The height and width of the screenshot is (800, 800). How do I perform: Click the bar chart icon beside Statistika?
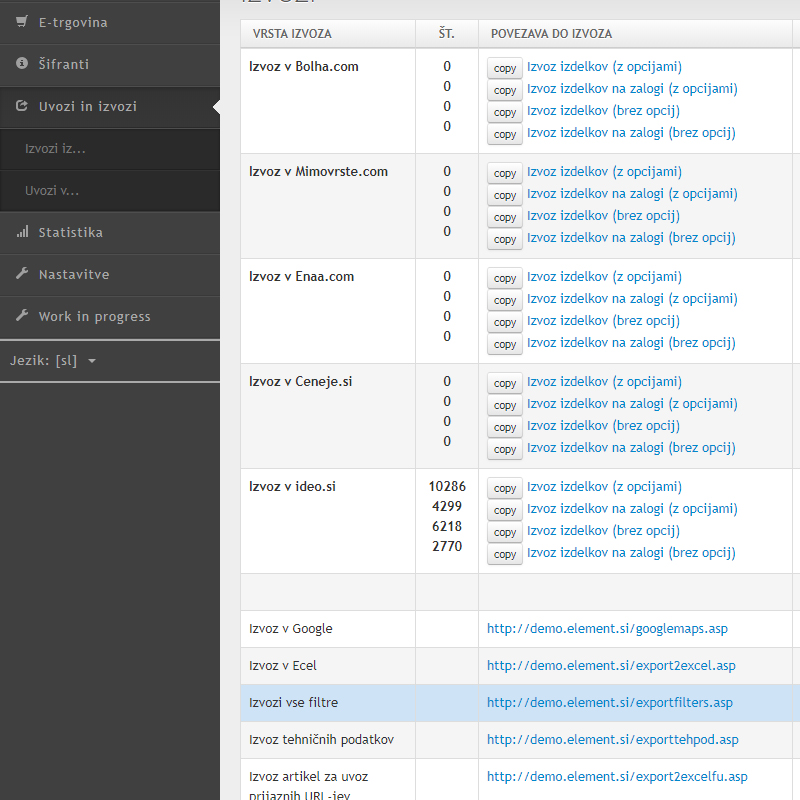click(22, 232)
